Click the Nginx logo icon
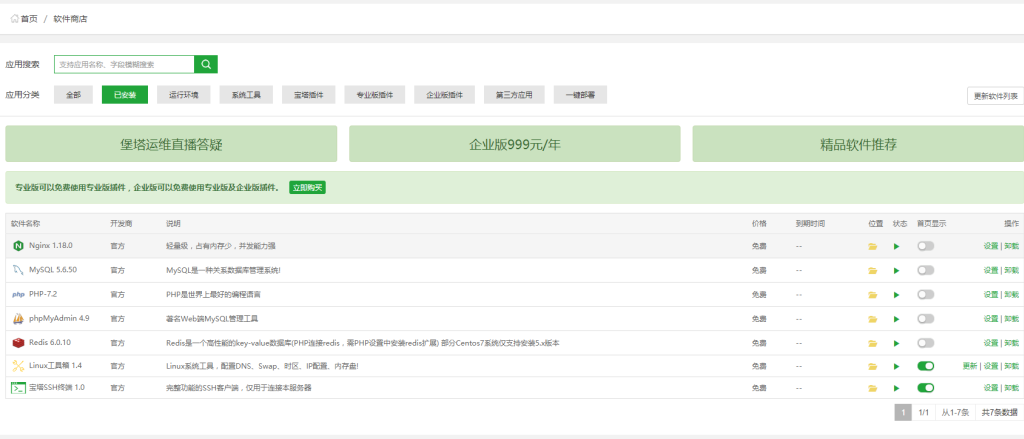1024x439 pixels. click(18, 246)
